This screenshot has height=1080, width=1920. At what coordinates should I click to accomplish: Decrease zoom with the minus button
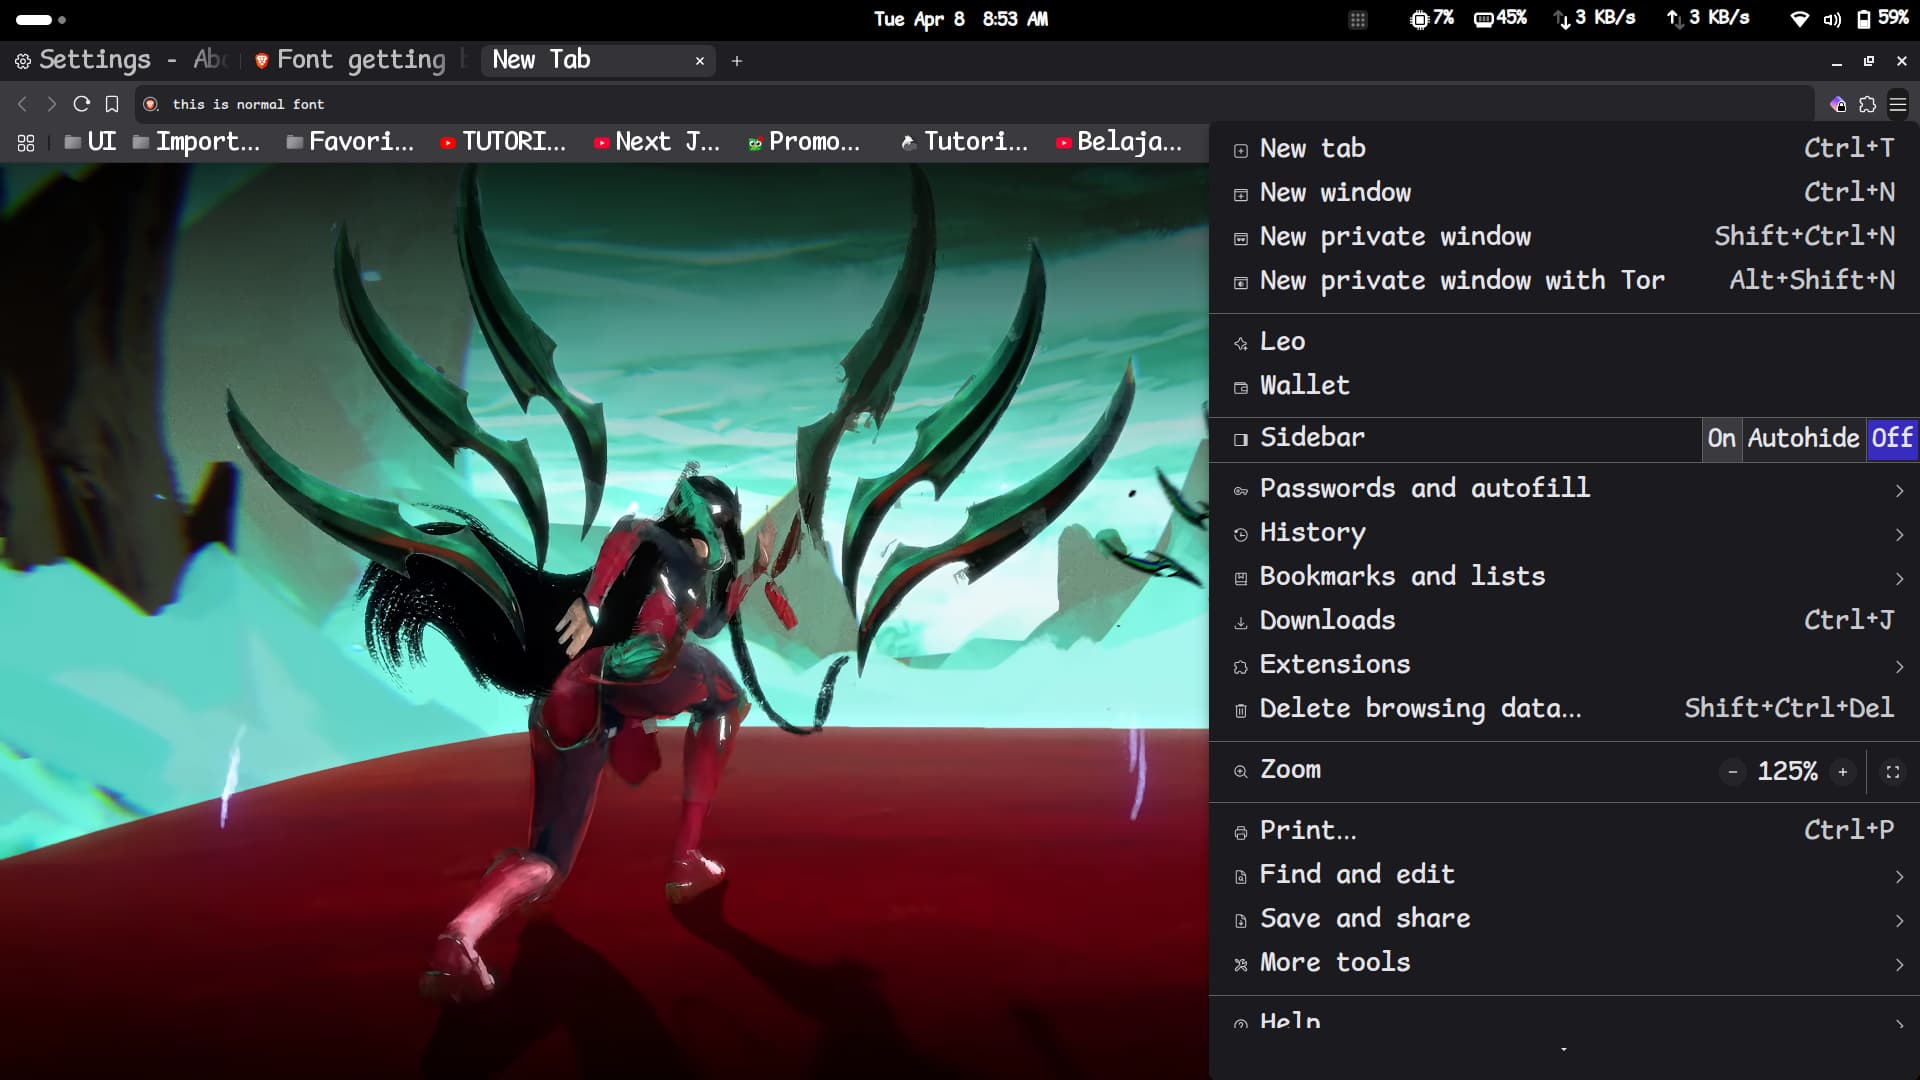point(1733,772)
